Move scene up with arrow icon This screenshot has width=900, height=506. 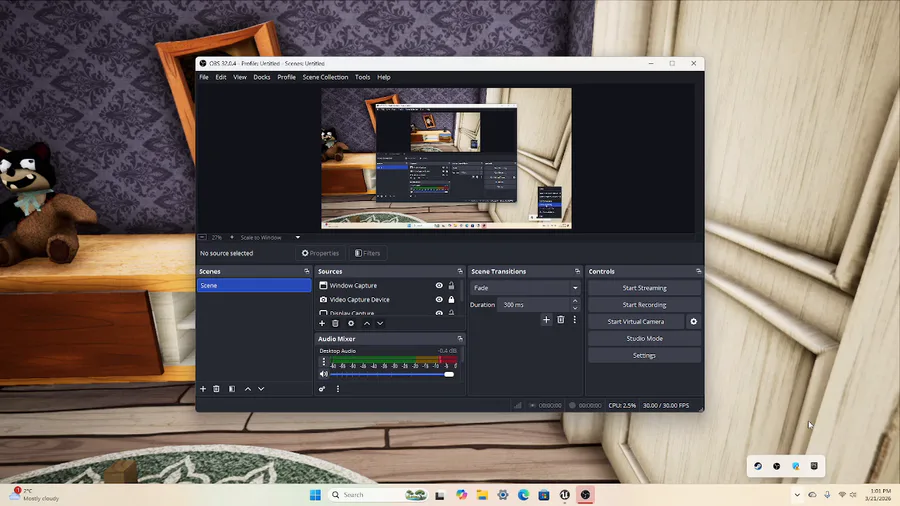pyautogui.click(x=248, y=388)
